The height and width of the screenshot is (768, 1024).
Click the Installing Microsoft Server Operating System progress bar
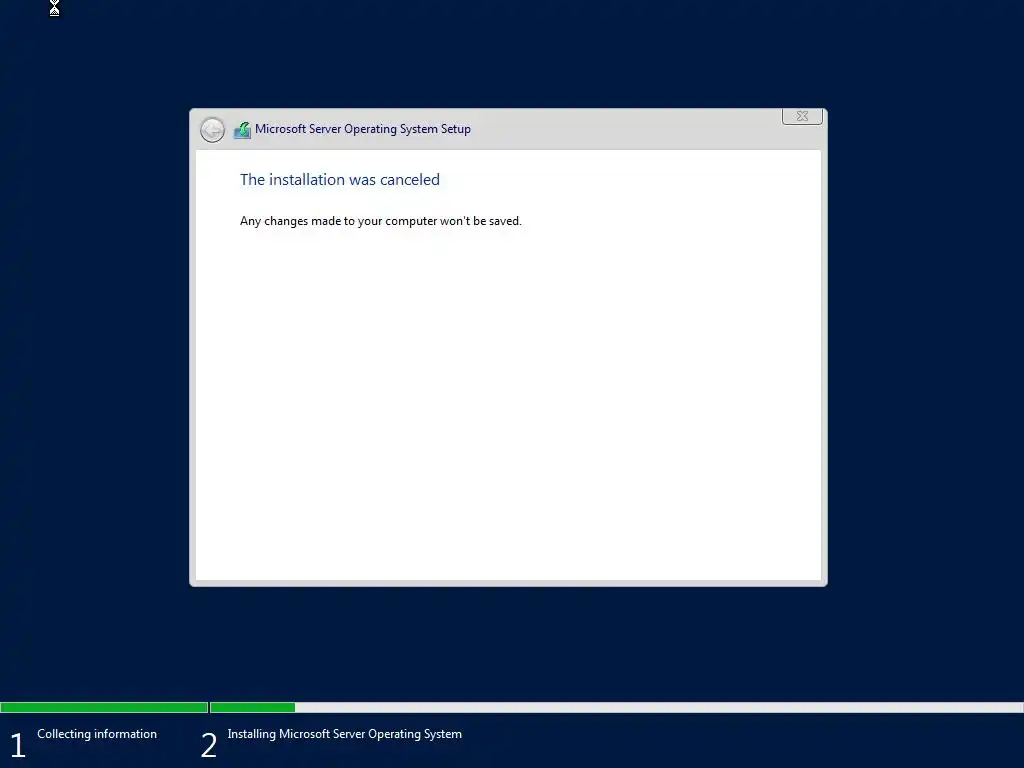coord(616,707)
